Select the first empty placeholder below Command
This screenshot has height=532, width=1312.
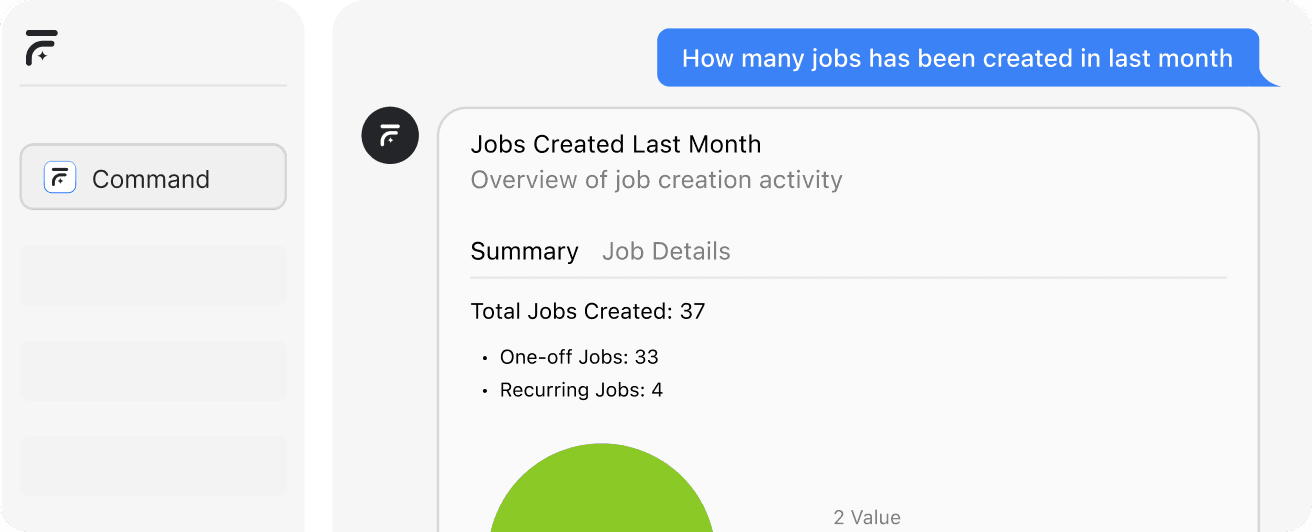[153, 275]
